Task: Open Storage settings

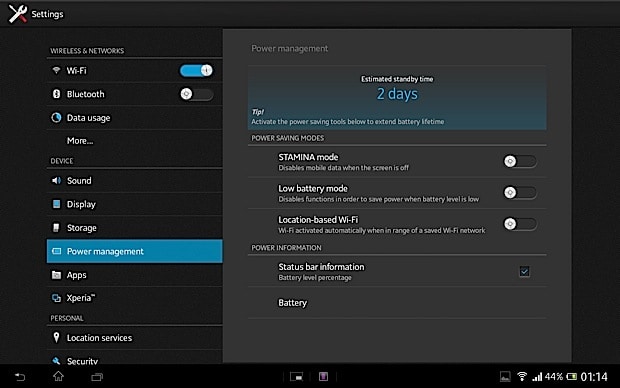Action: pyautogui.click(x=134, y=228)
